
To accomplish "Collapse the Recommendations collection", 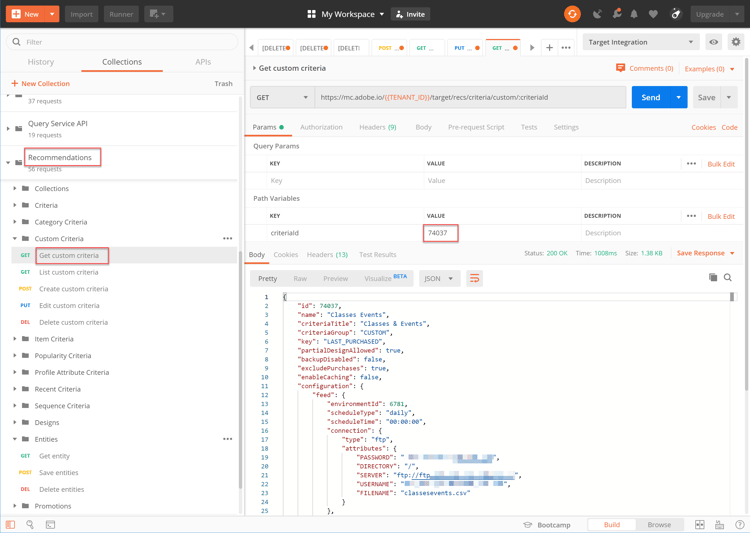I will [x=8, y=162].
